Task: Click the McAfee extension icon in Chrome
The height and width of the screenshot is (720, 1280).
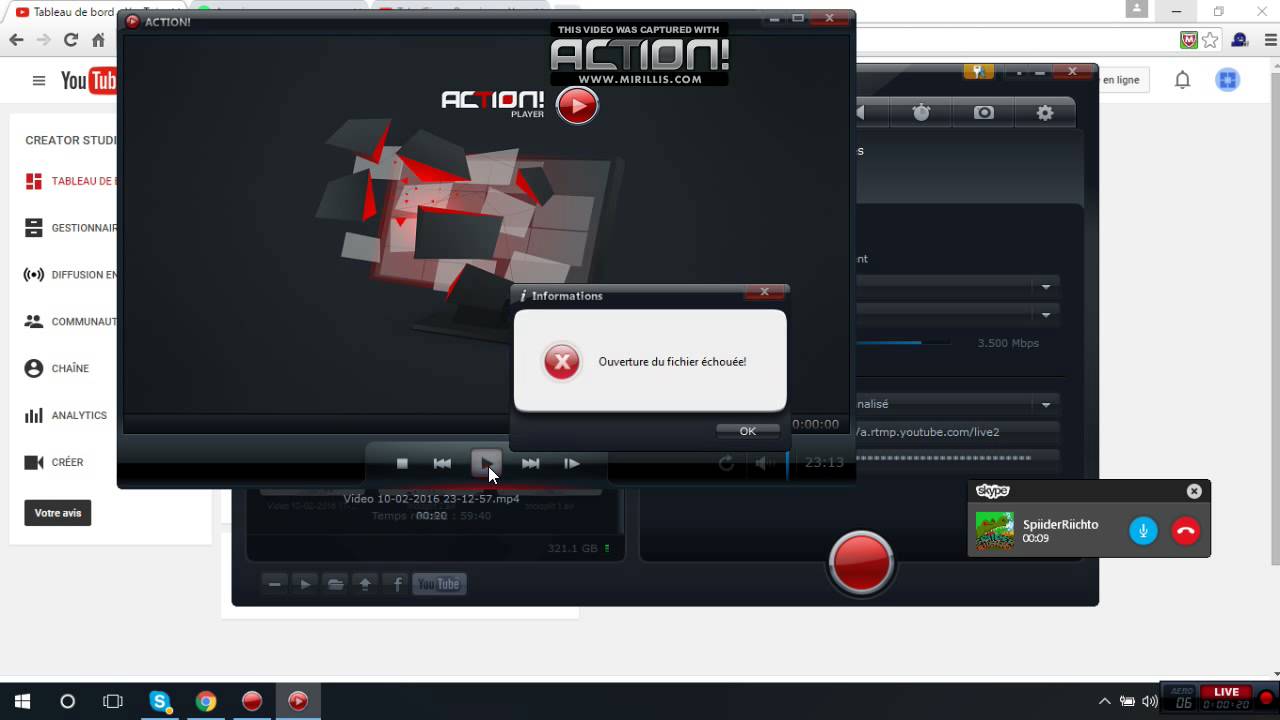Action: tap(1189, 40)
